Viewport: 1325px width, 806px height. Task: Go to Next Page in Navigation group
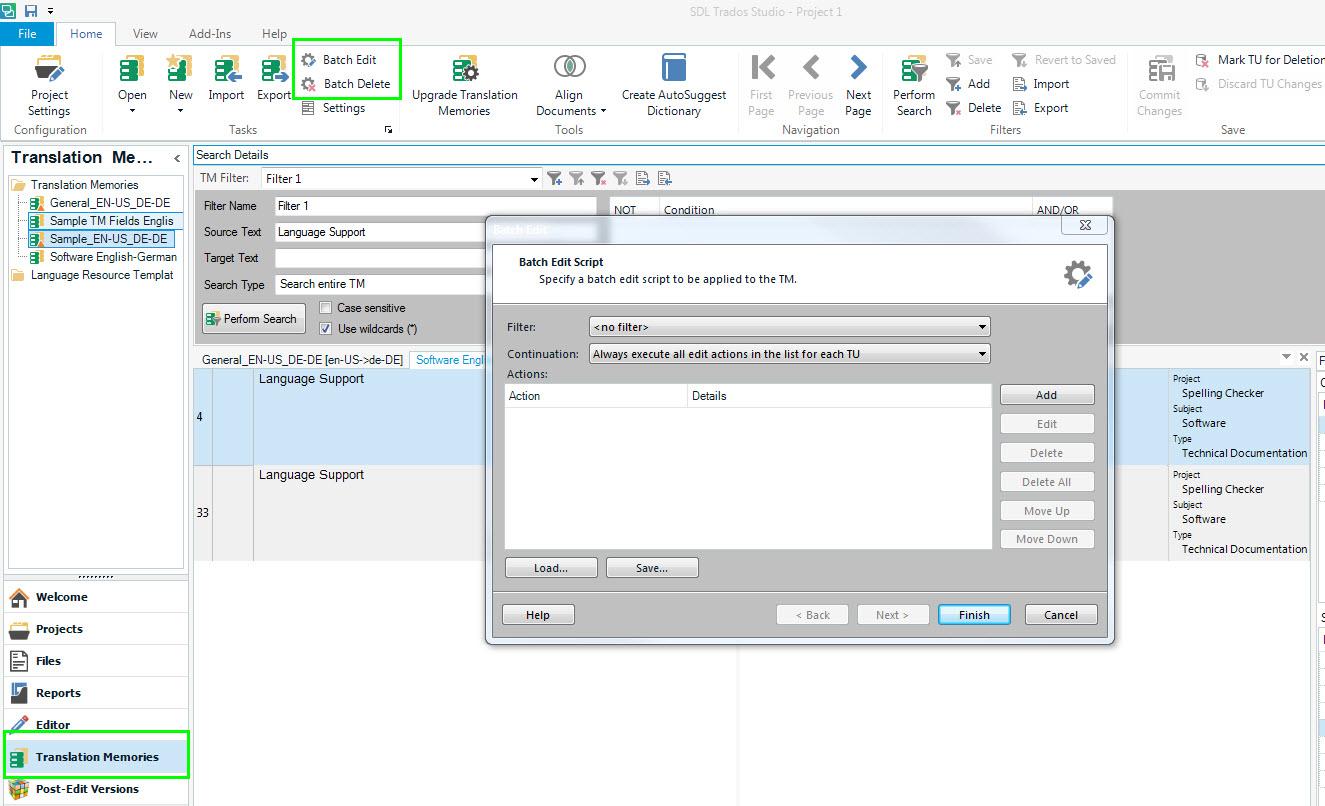point(858,86)
